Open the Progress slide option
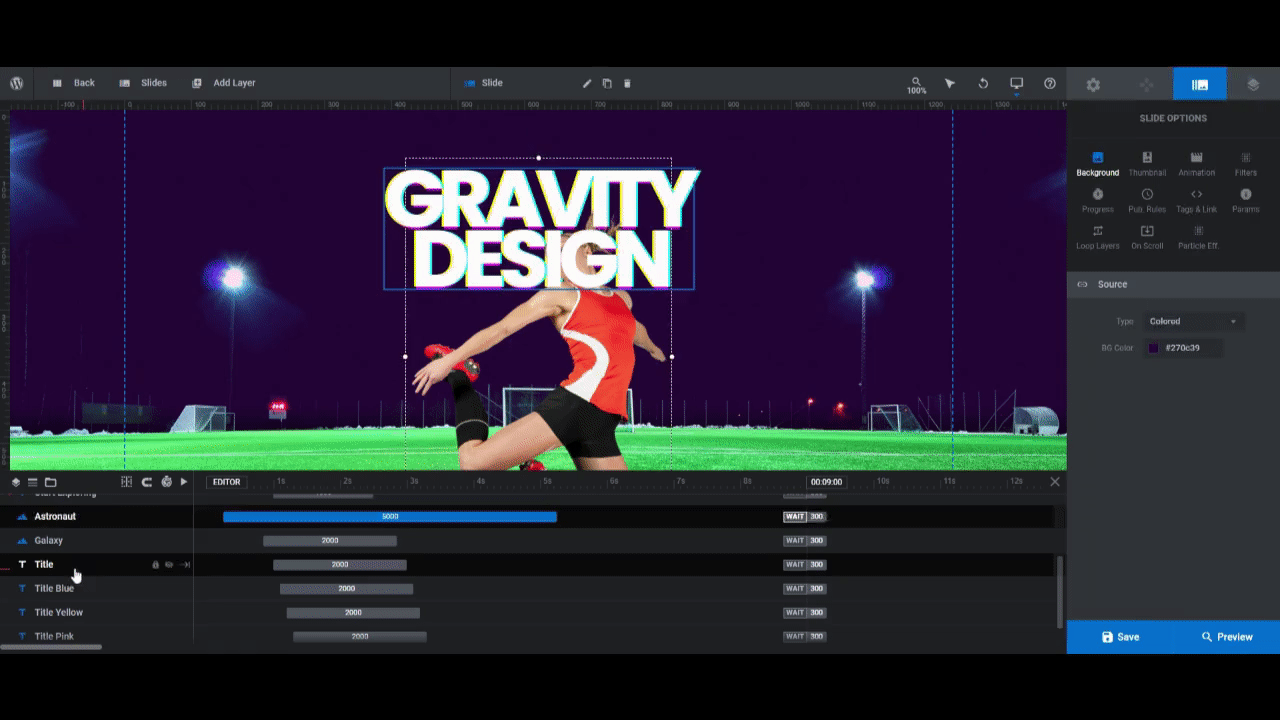 click(1097, 201)
